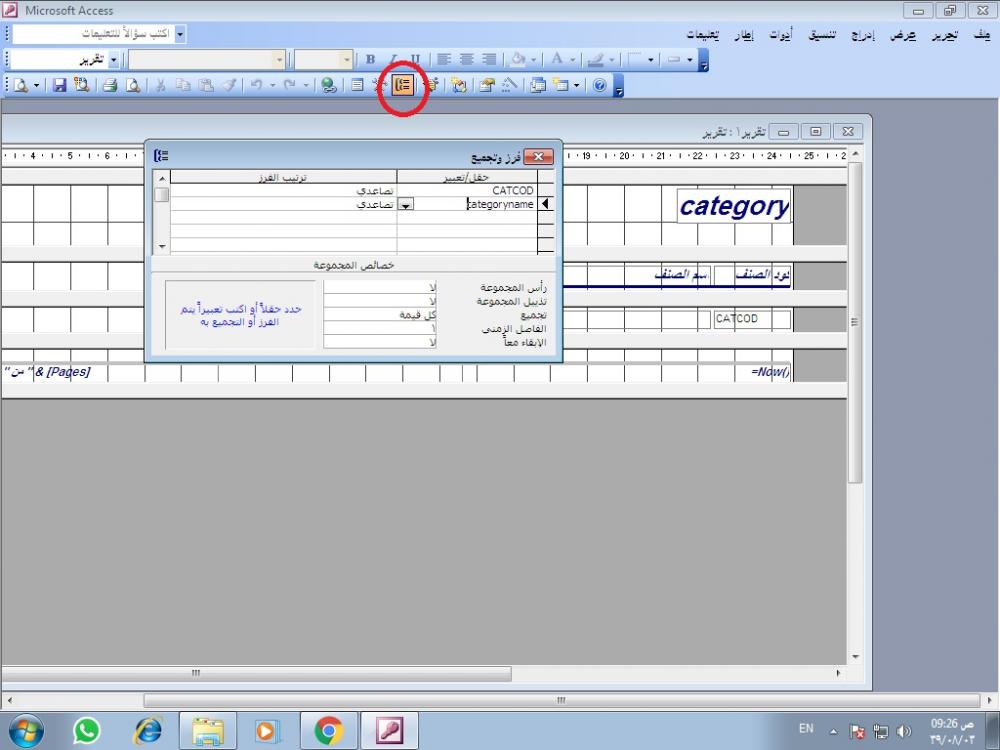Toggle Align Left in formatting toolbar
This screenshot has height=750, width=1000.
[444, 59]
